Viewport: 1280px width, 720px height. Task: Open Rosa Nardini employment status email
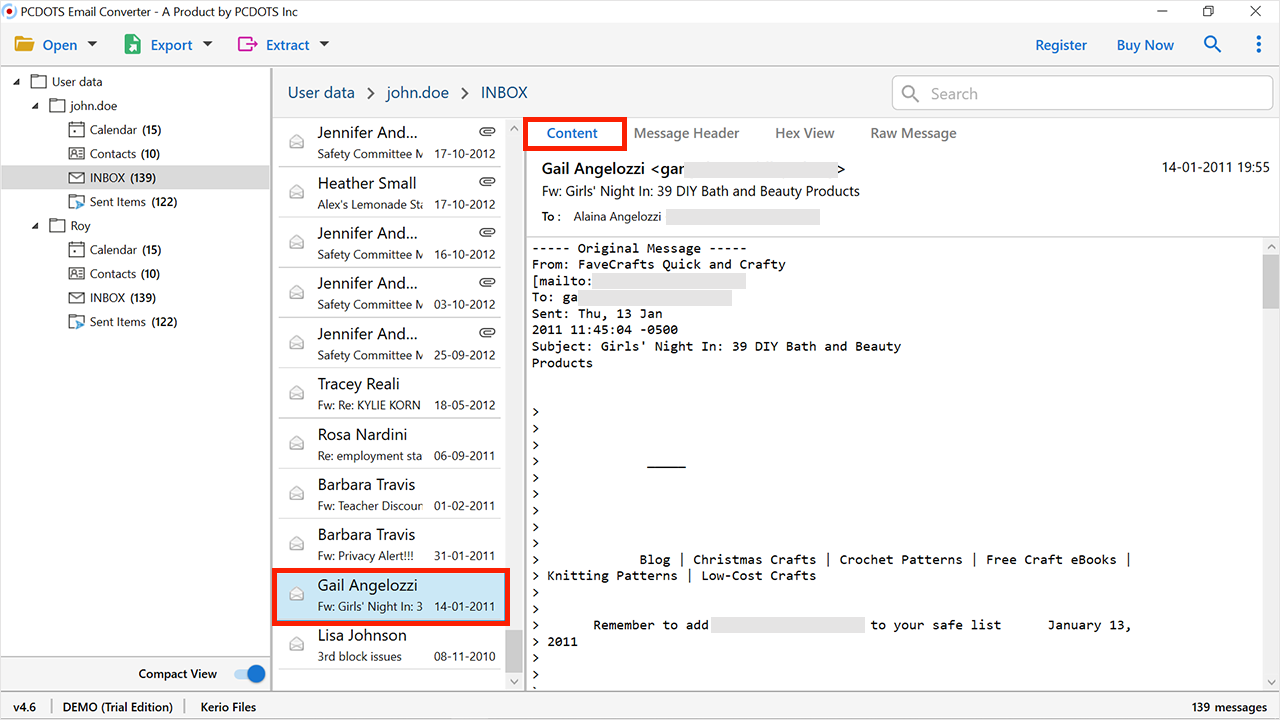click(x=389, y=444)
